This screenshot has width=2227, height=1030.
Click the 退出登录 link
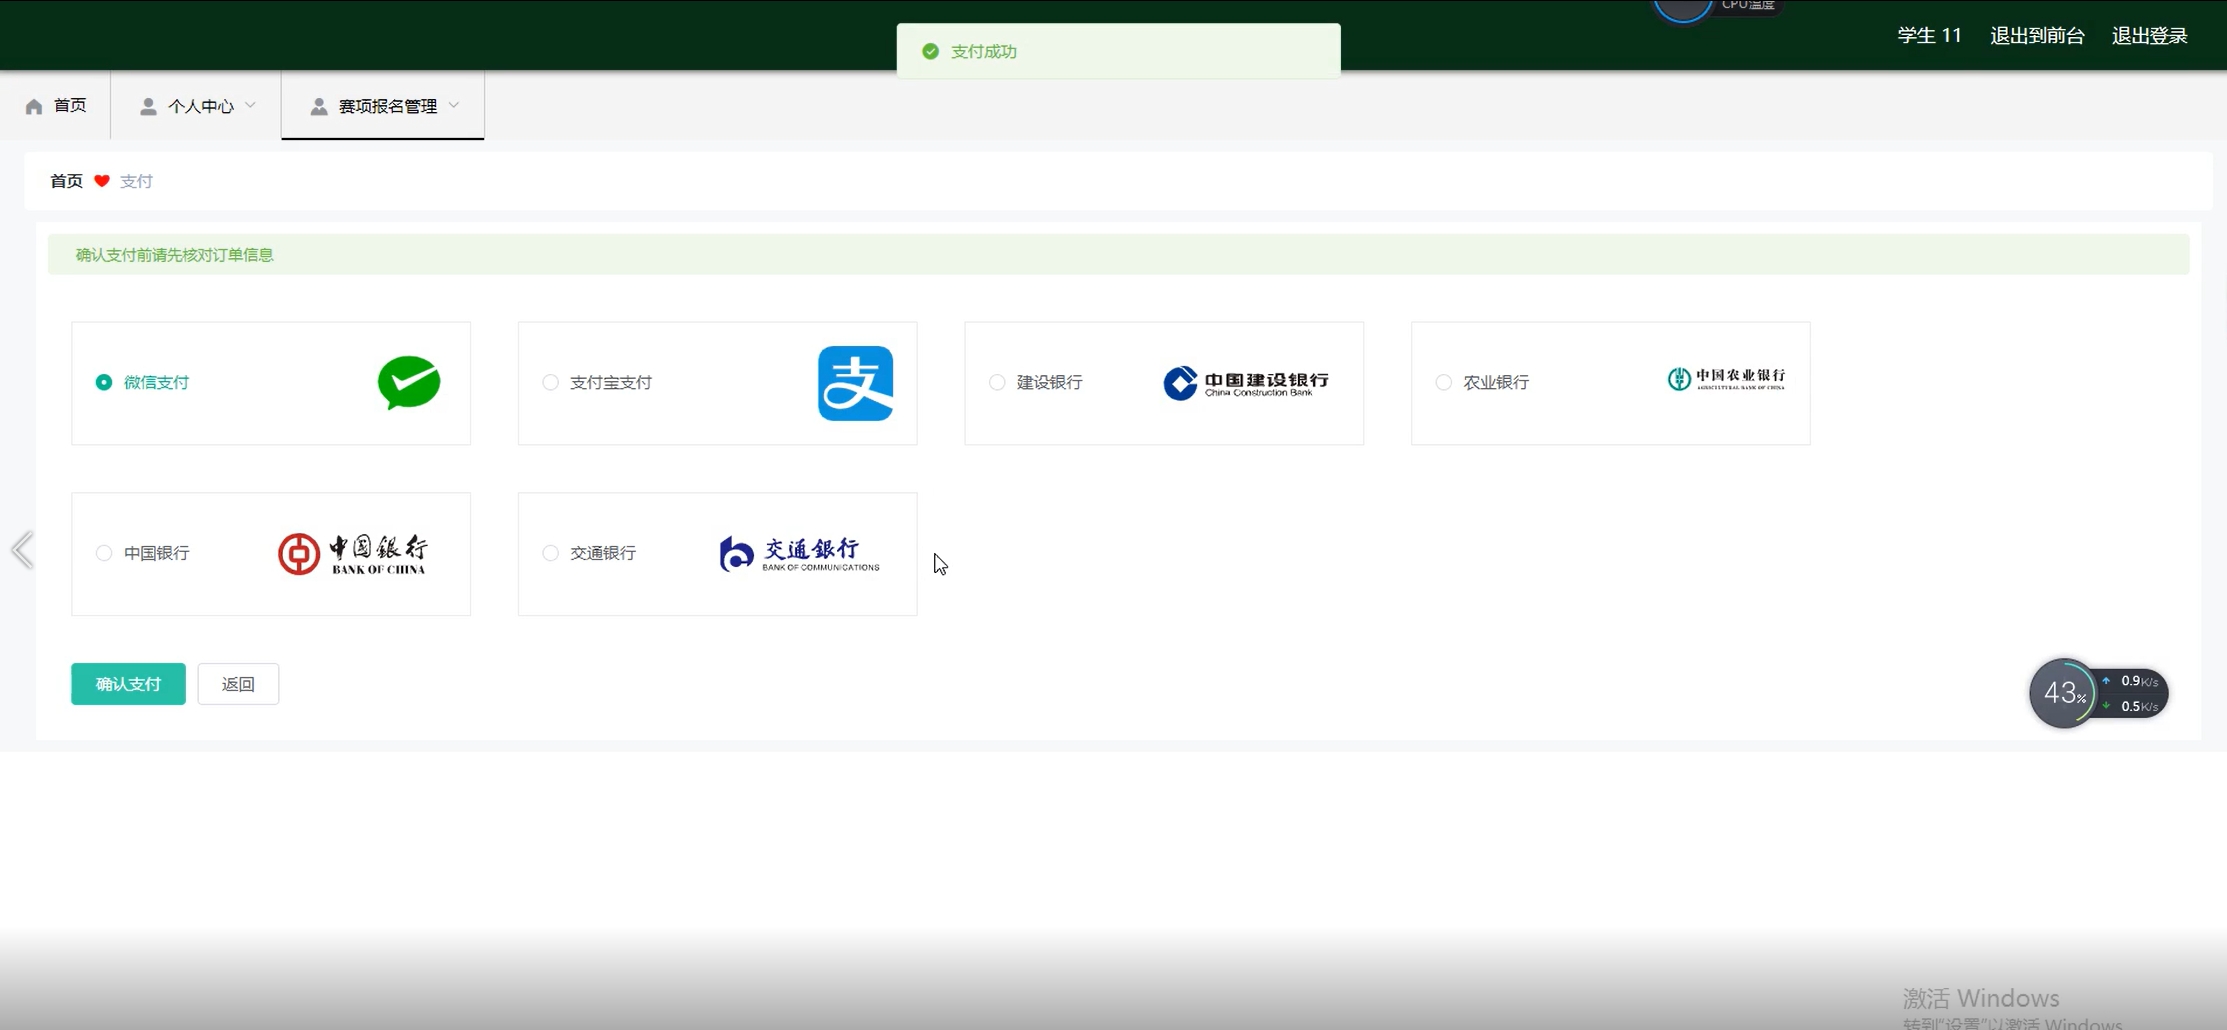click(2150, 36)
